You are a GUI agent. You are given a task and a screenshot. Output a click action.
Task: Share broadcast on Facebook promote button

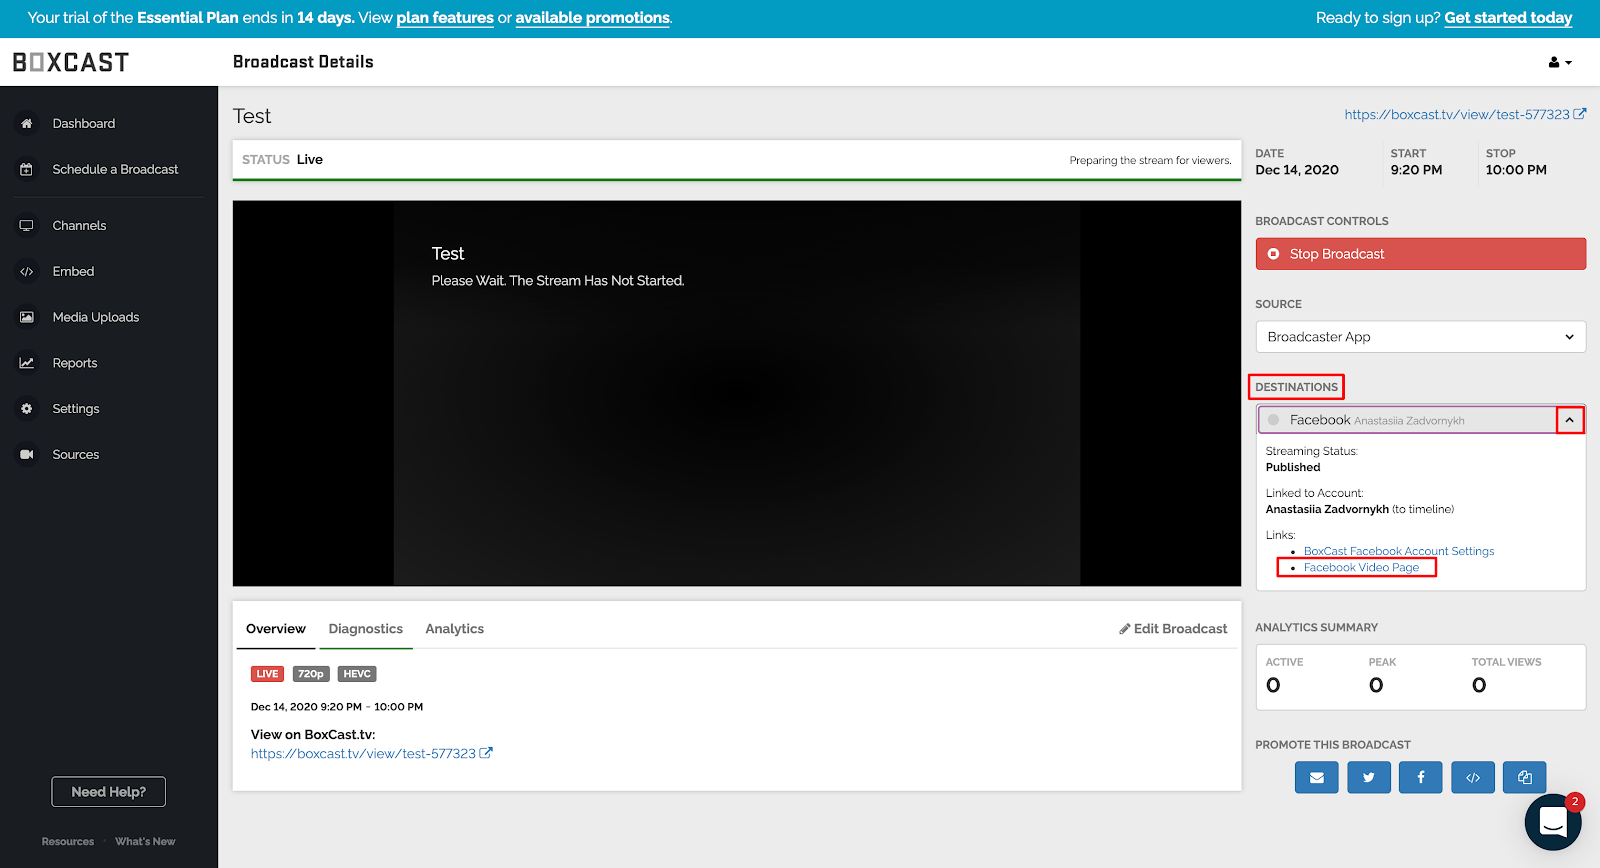point(1421,777)
